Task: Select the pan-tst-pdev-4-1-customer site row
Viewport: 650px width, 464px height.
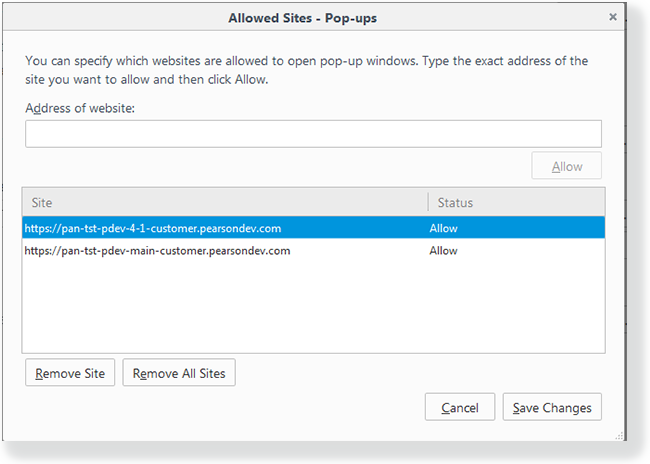Action: coord(158,228)
